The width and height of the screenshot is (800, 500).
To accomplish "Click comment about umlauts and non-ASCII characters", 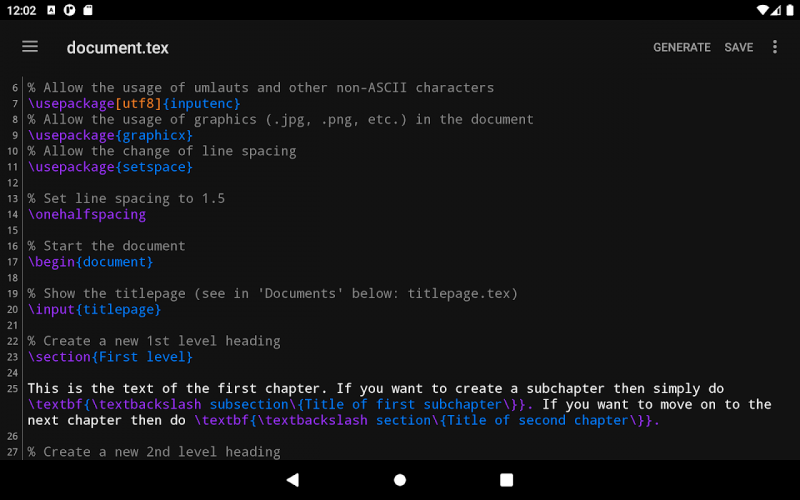I will click(261, 88).
